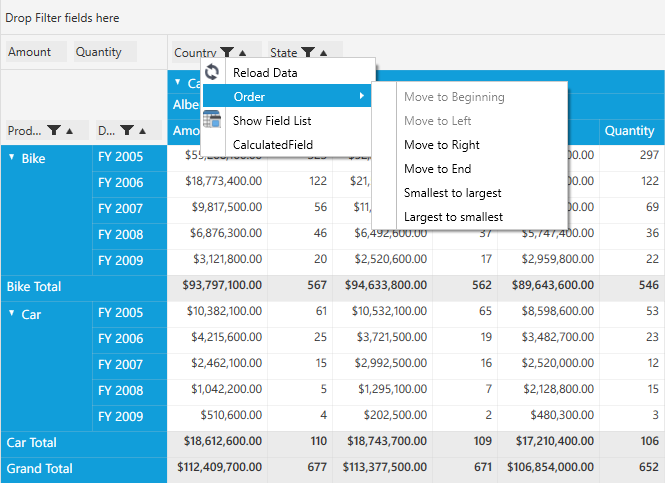Click the D... row field button
This screenshot has width=665, height=483.
tap(129, 130)
